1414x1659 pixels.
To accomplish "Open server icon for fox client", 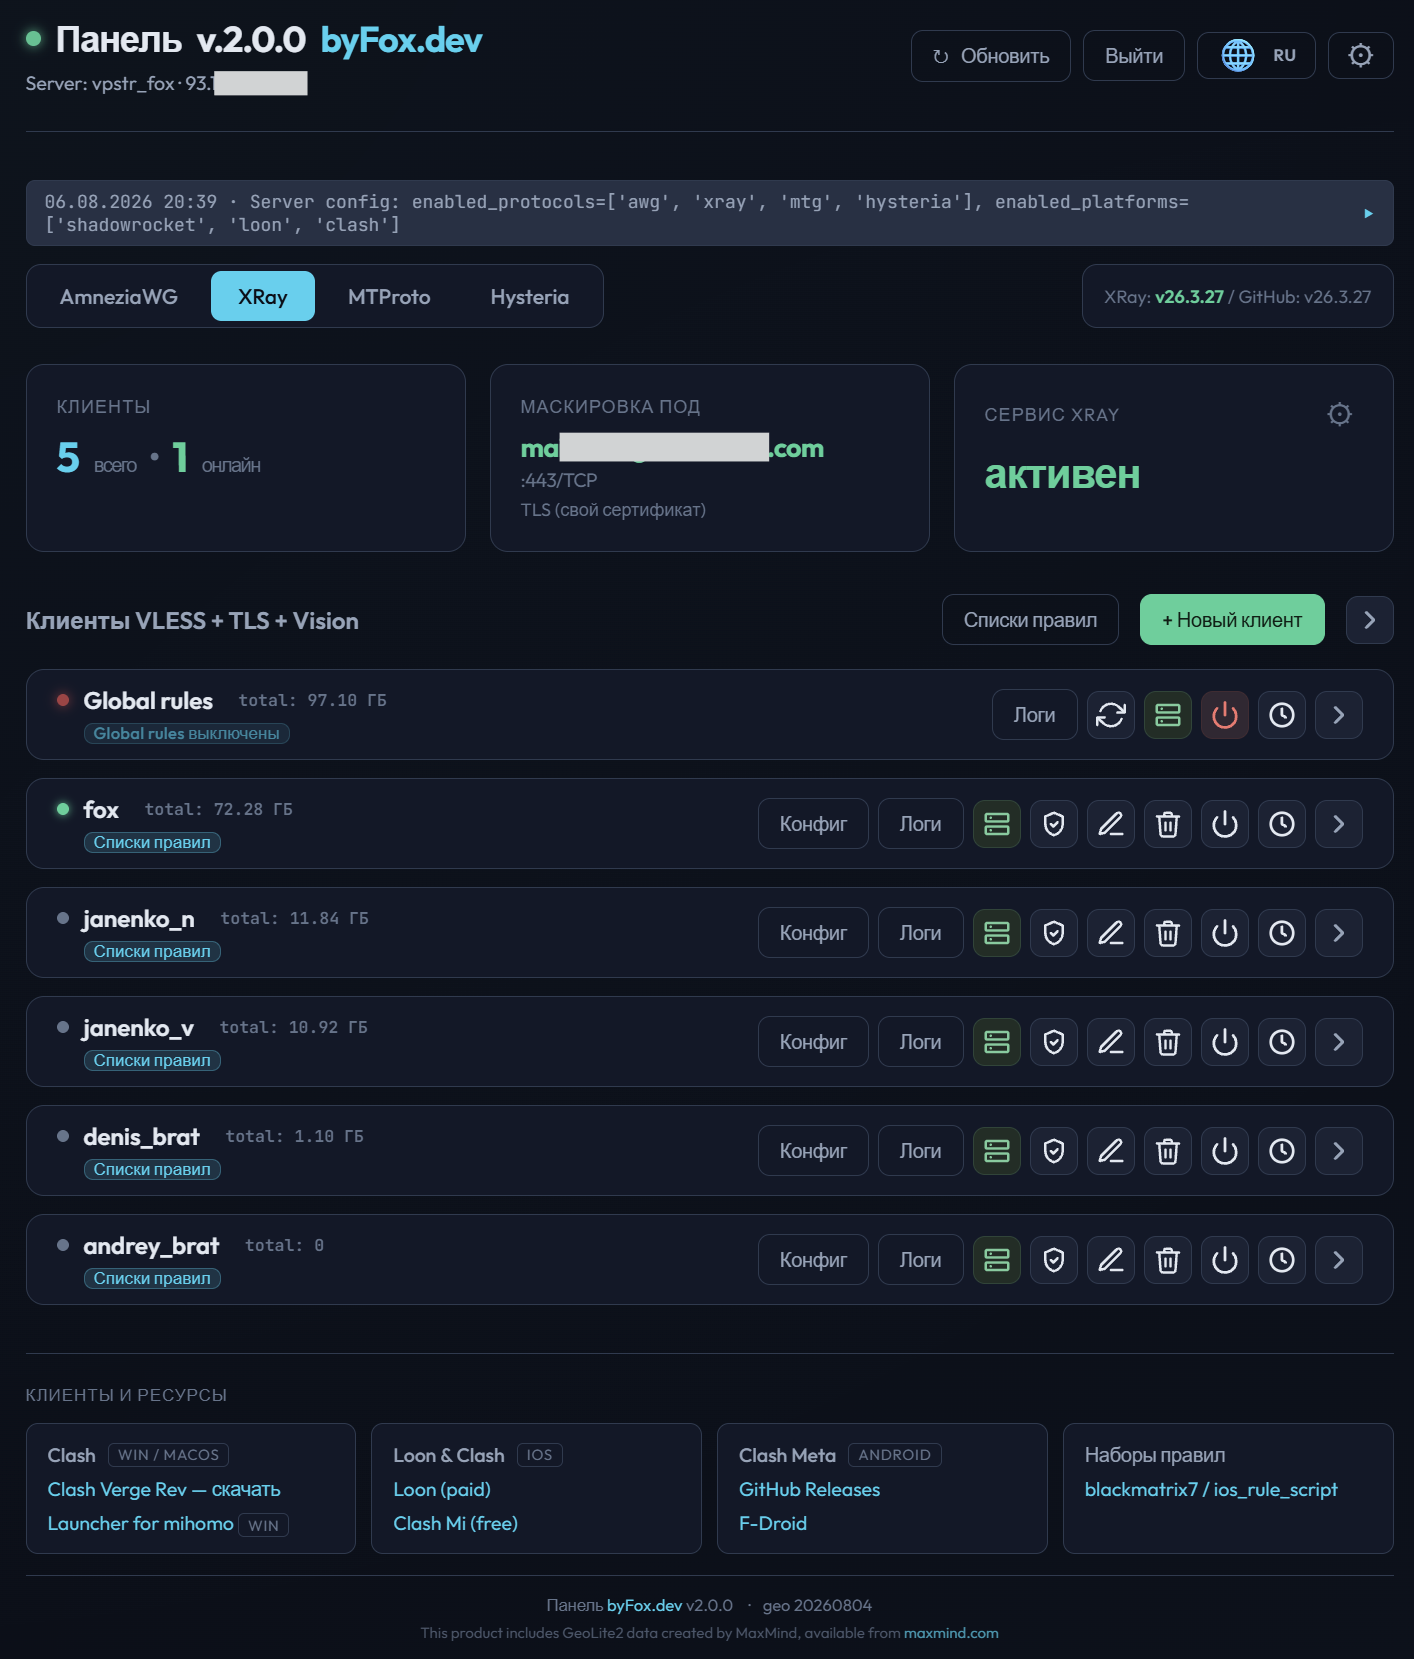I will click(997, 824).
